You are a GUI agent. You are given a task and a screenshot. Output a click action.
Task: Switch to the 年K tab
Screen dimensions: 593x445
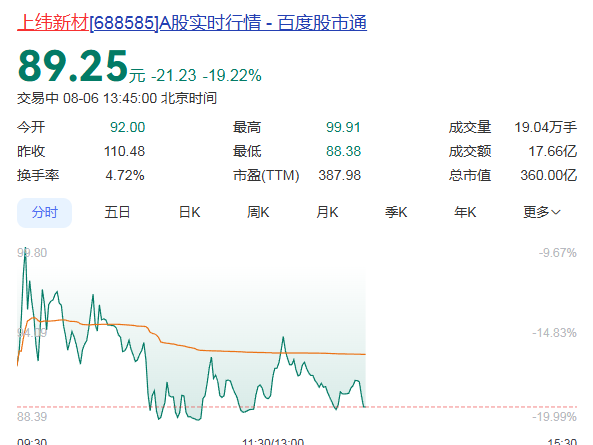click(465, 212)
